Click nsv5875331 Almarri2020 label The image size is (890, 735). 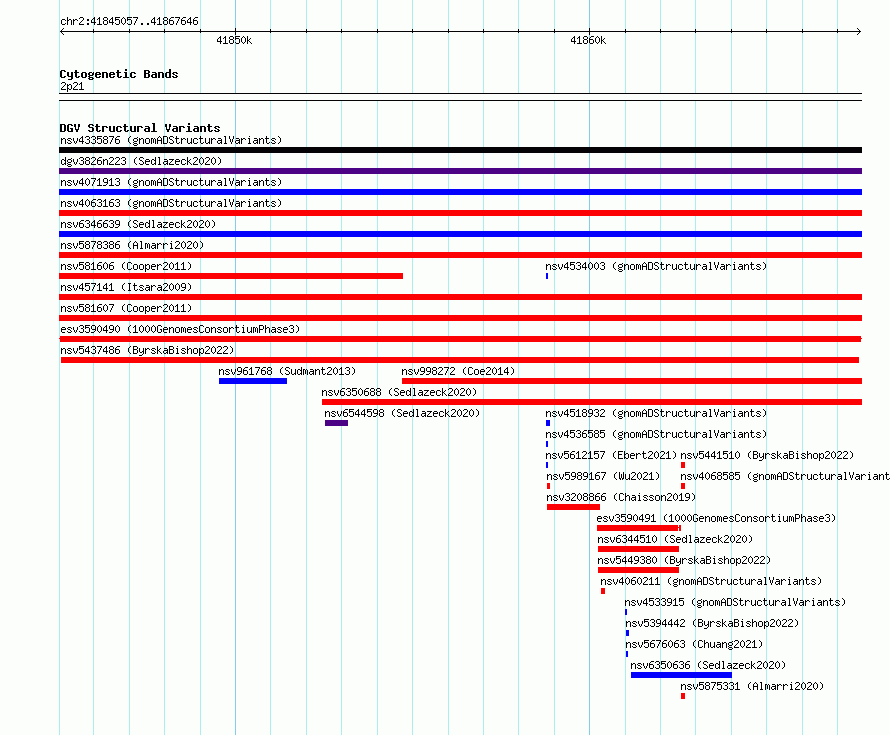(752, 686)
